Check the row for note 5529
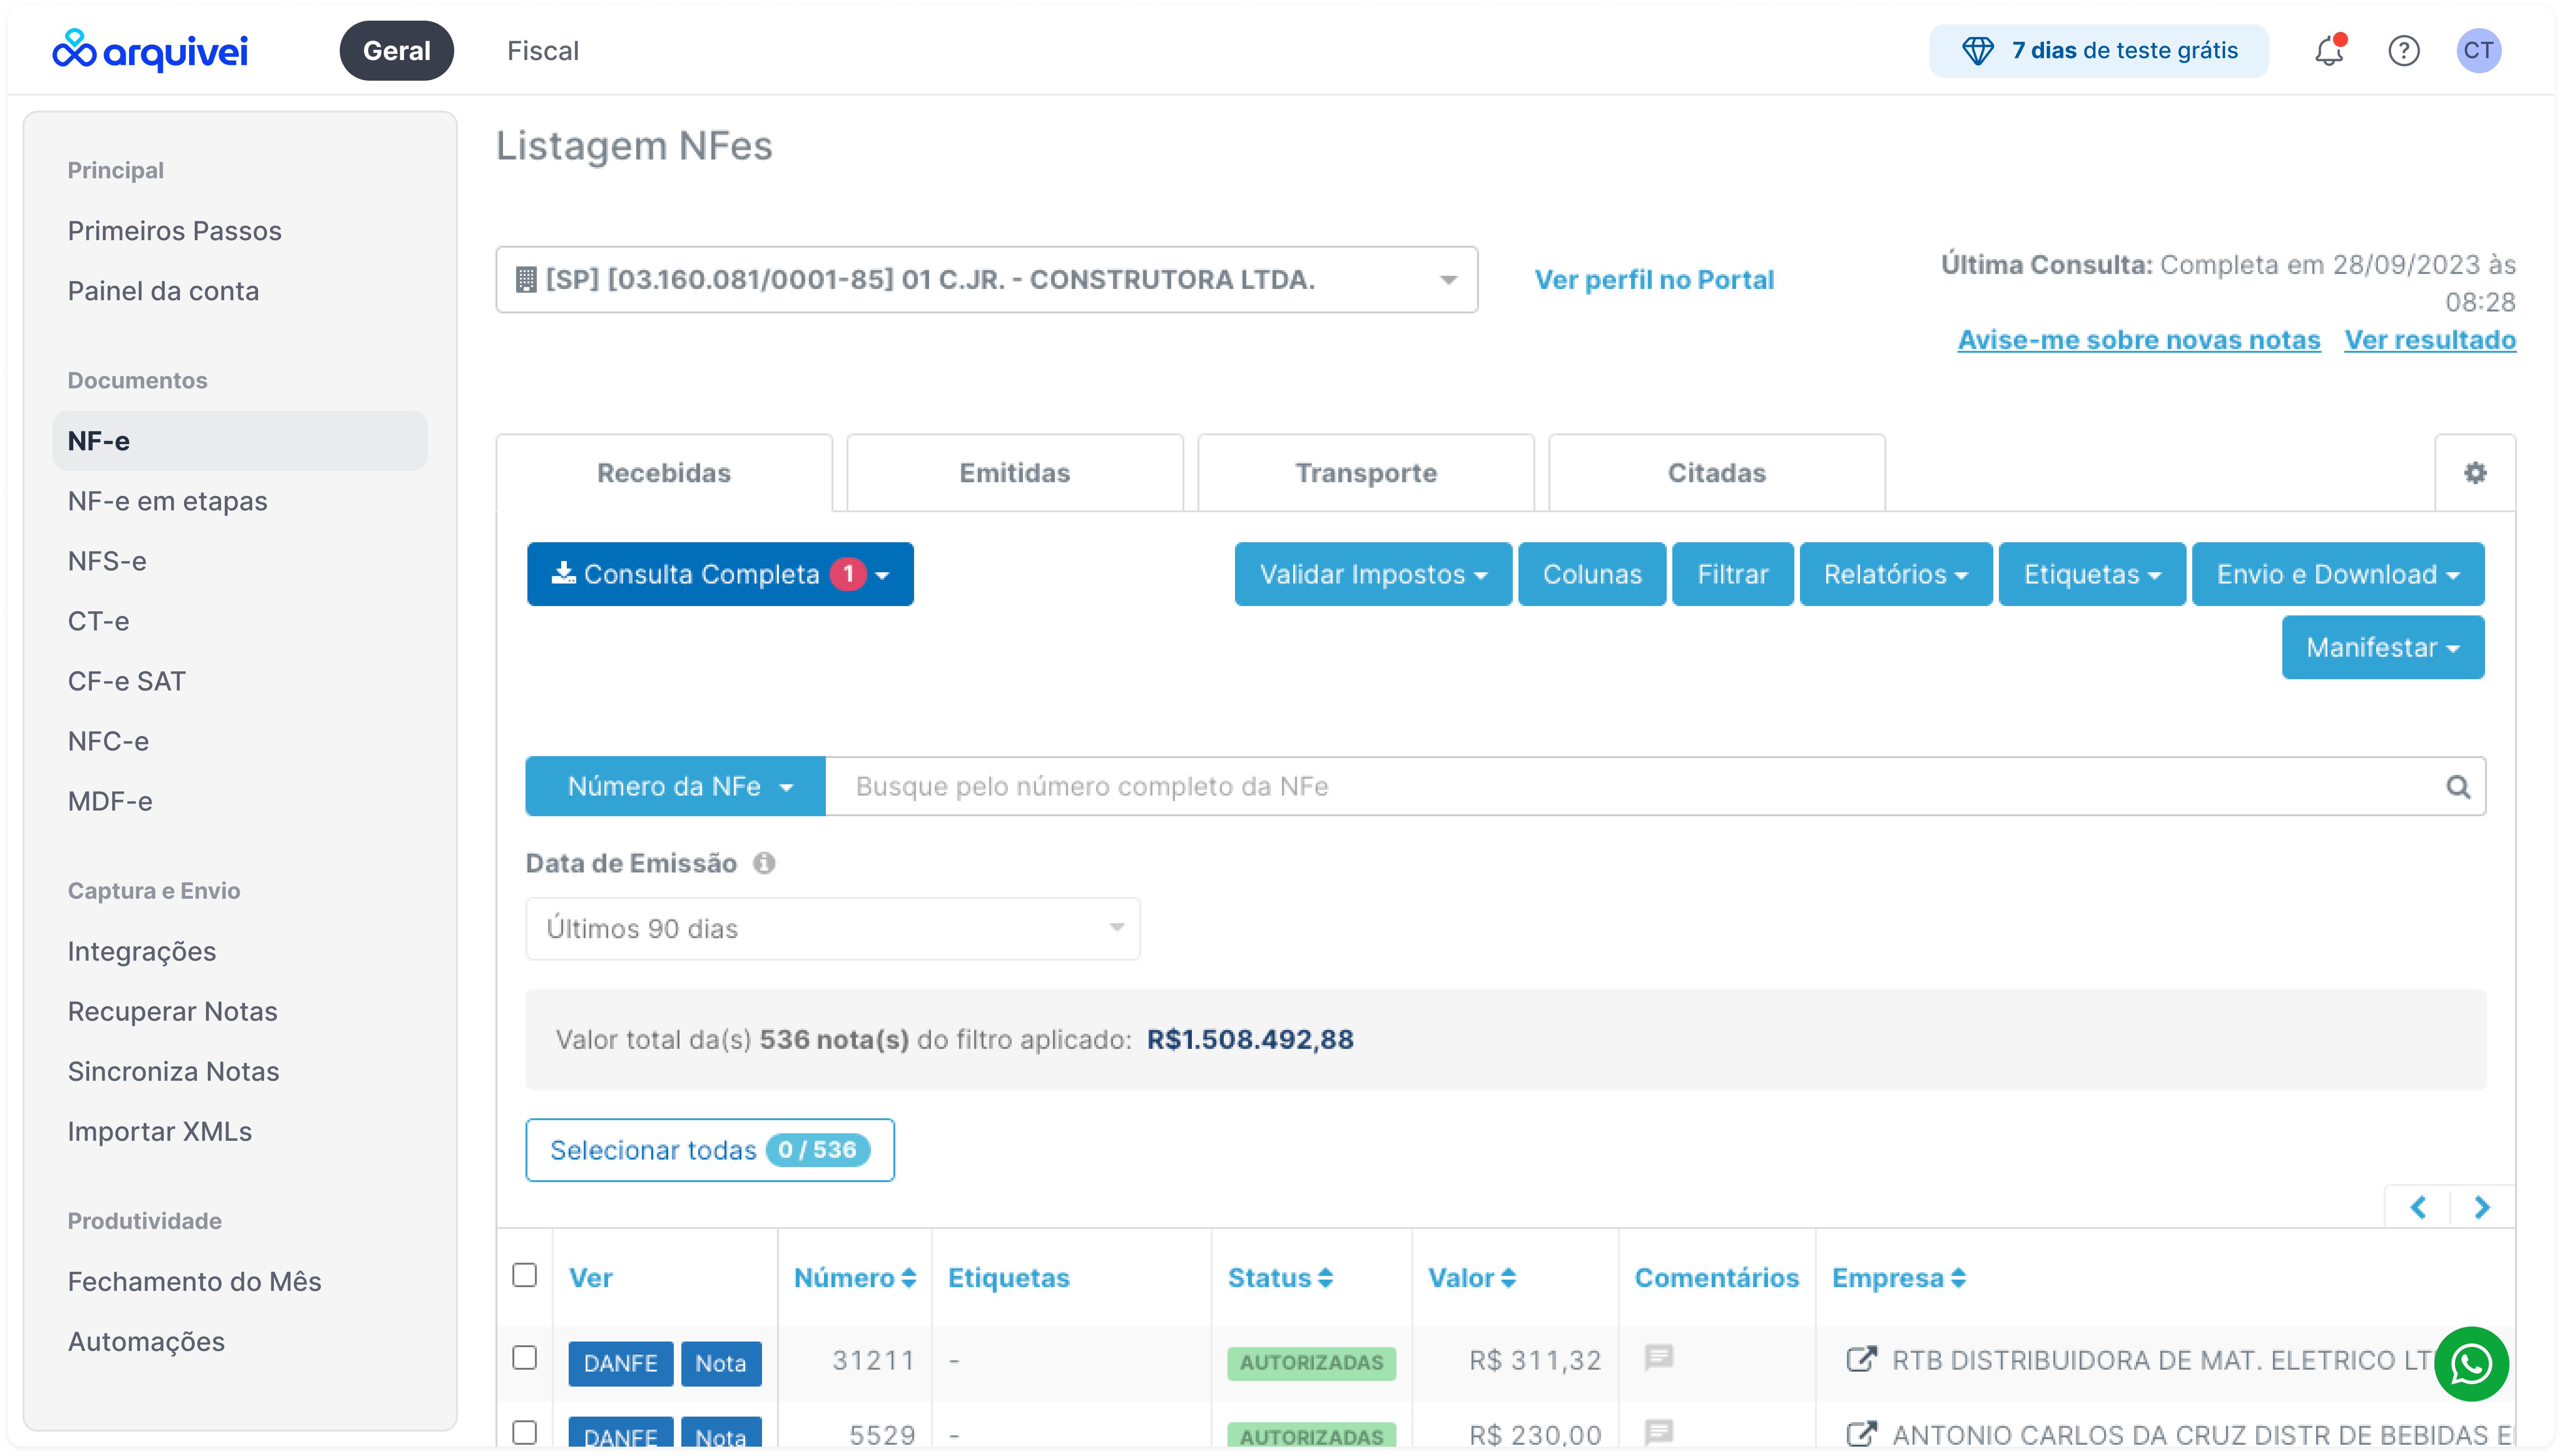 click(524, 1432)
